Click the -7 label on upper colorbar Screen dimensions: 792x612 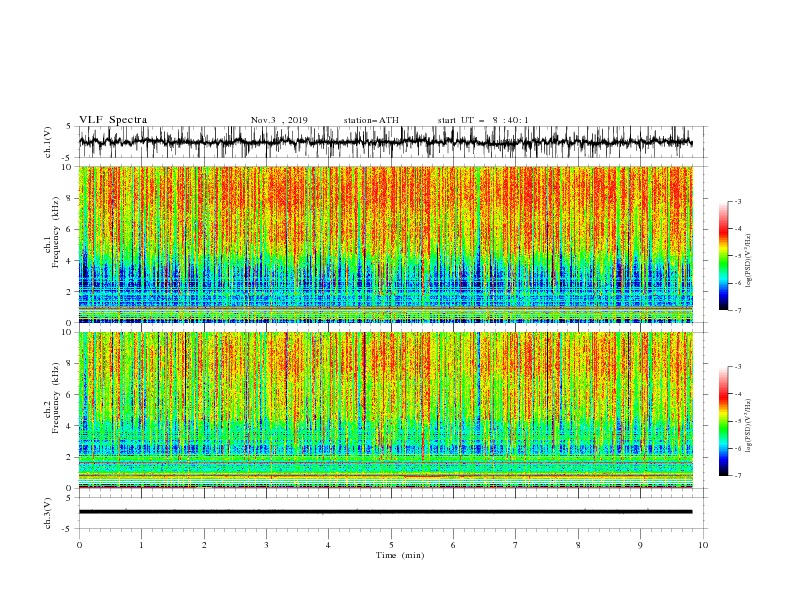pos(737,310)
